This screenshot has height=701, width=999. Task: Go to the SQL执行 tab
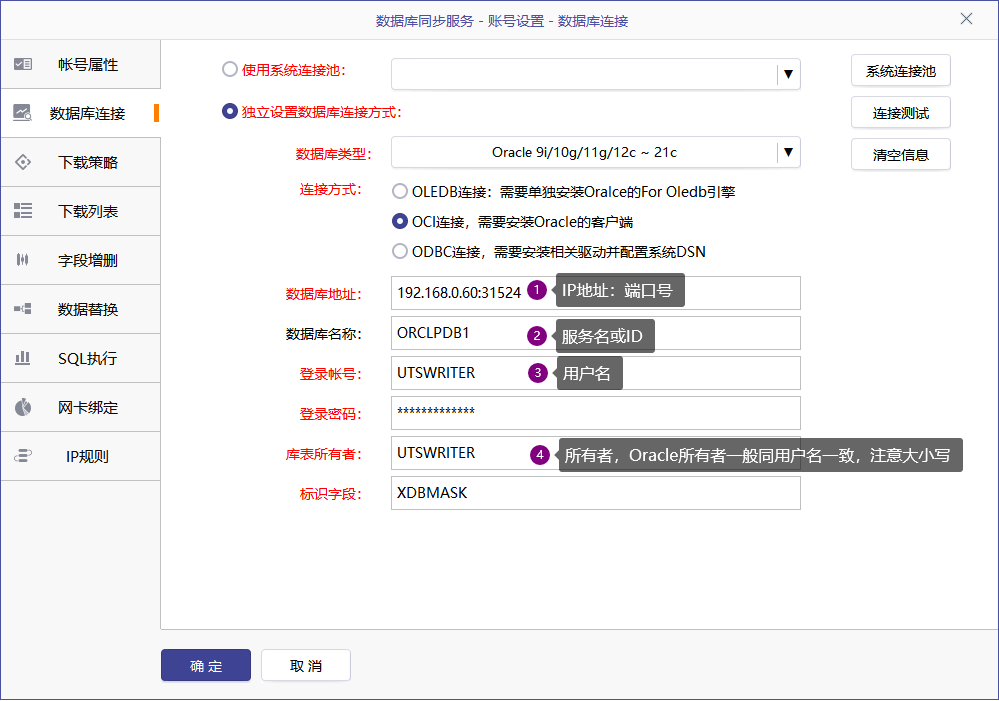tap(81, 359)
